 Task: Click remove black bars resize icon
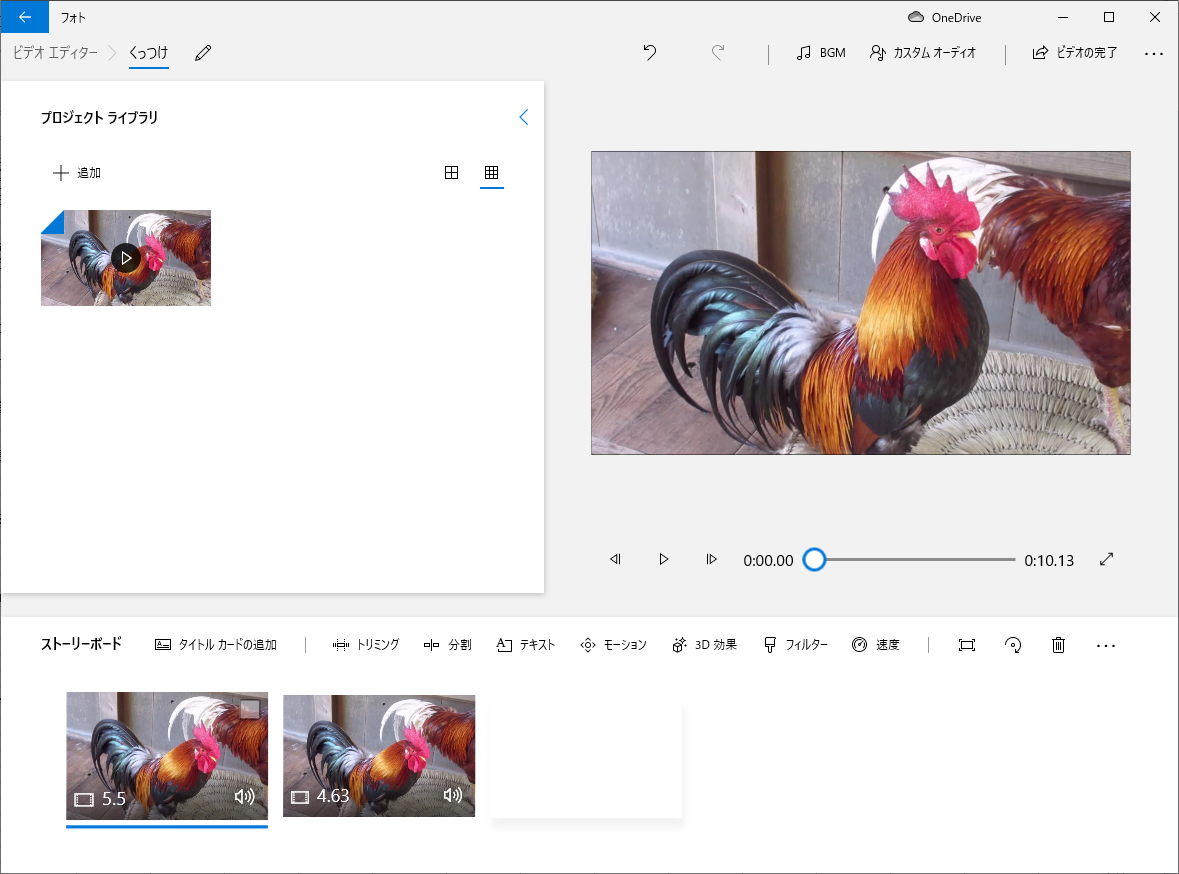(x=967, y=645)
